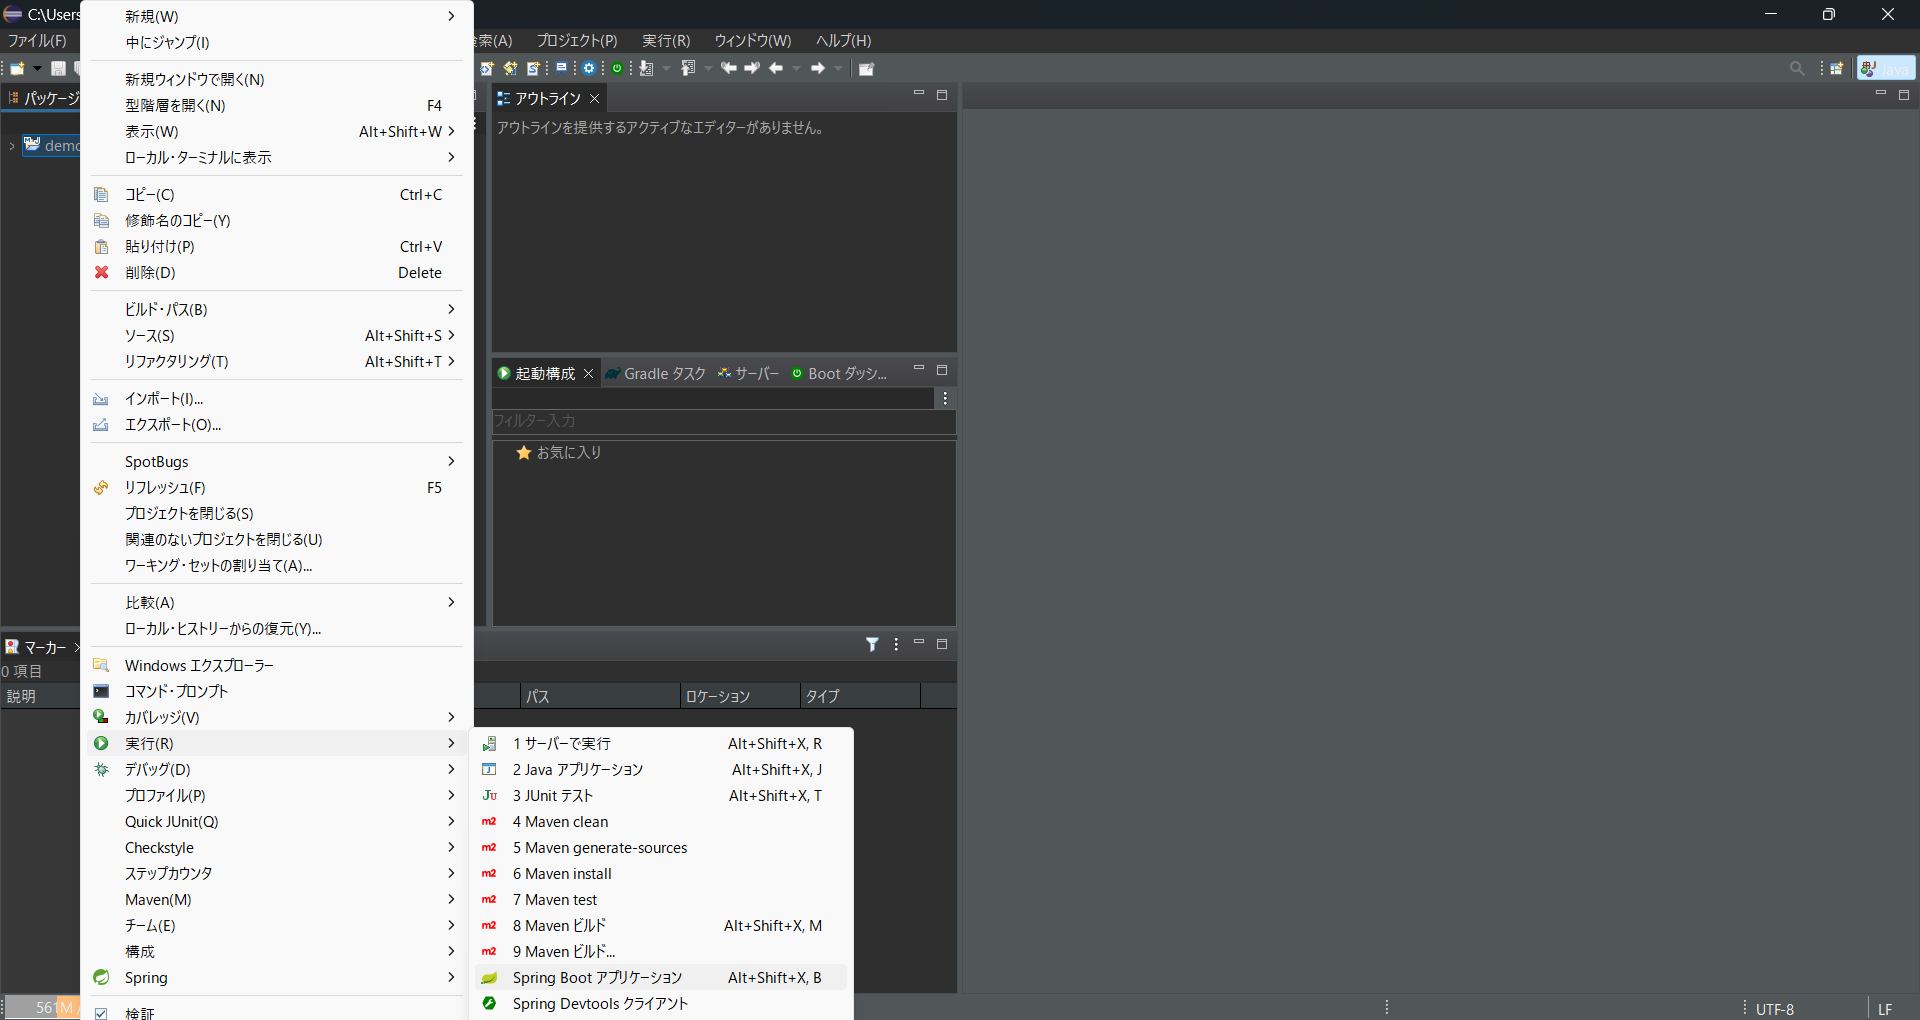Click the Next Annotation toolbar icon
Screen dimensions: 1920x1020
click(647, 69)
